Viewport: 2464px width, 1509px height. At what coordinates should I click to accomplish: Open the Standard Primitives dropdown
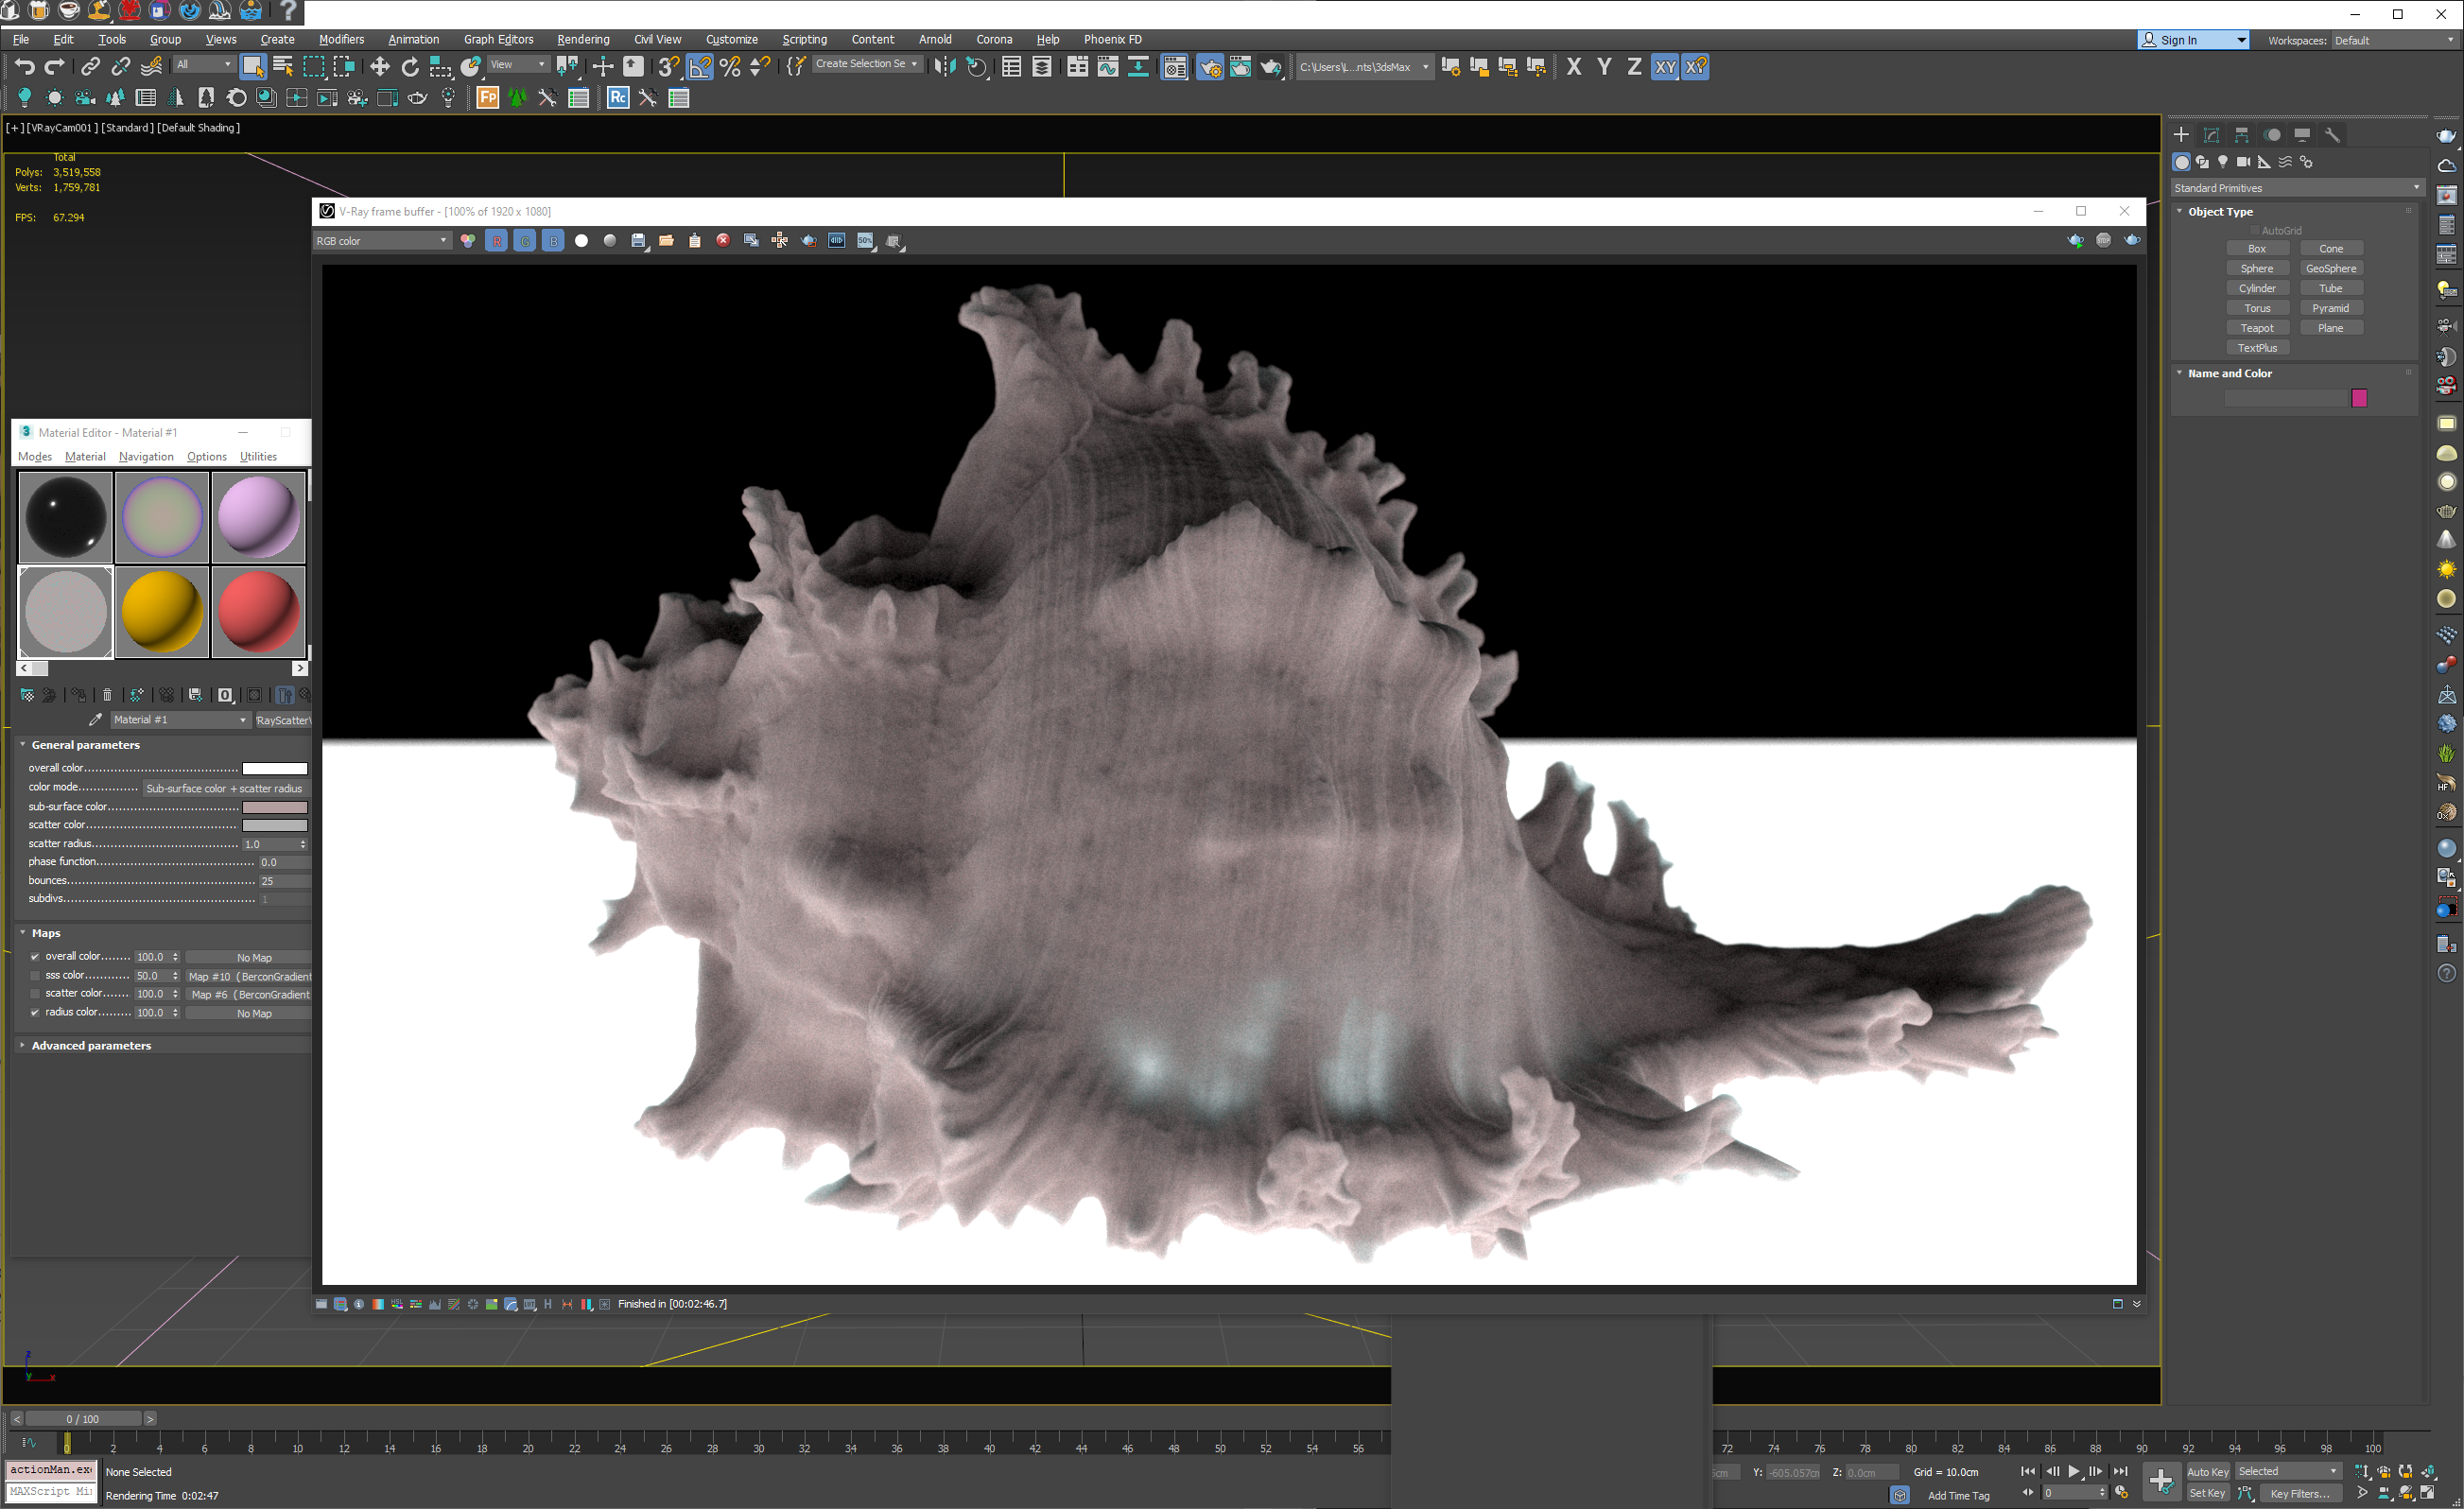[2297, 188]
